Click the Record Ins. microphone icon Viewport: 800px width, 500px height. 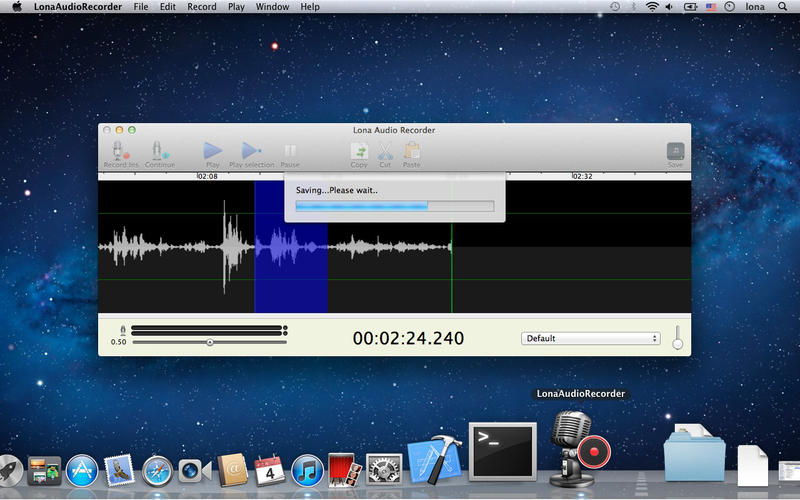(x=119, y=151)
